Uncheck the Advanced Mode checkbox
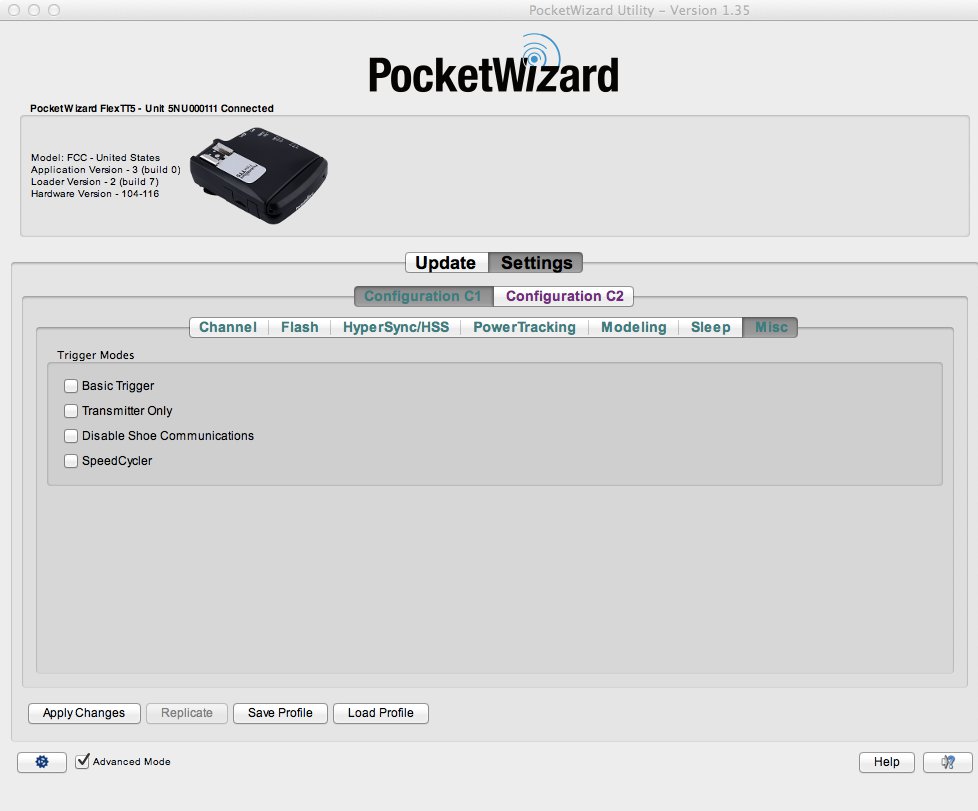 [83, 761]
